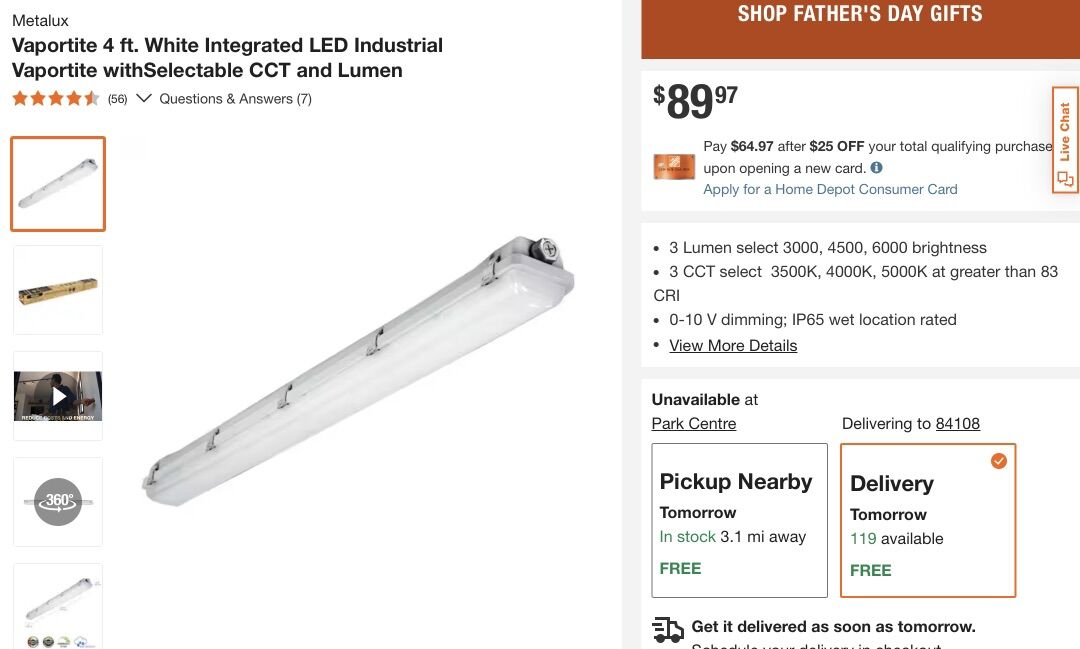Viewport: 1080px width, 649px height.
Task: Expand Questions & Answers via the chevron
Action: point(144,99)
